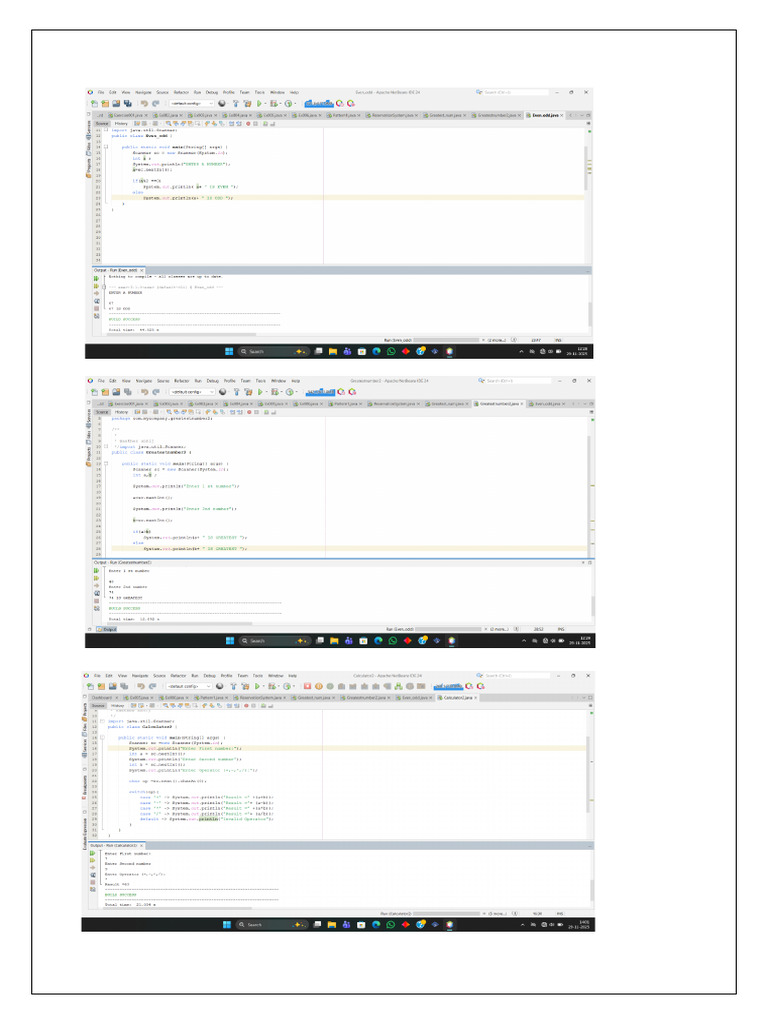Collapse main method fold in Even_odd editor
Image resolution: width=768 pixels, height=1024 pixels.
pos(106,147)
